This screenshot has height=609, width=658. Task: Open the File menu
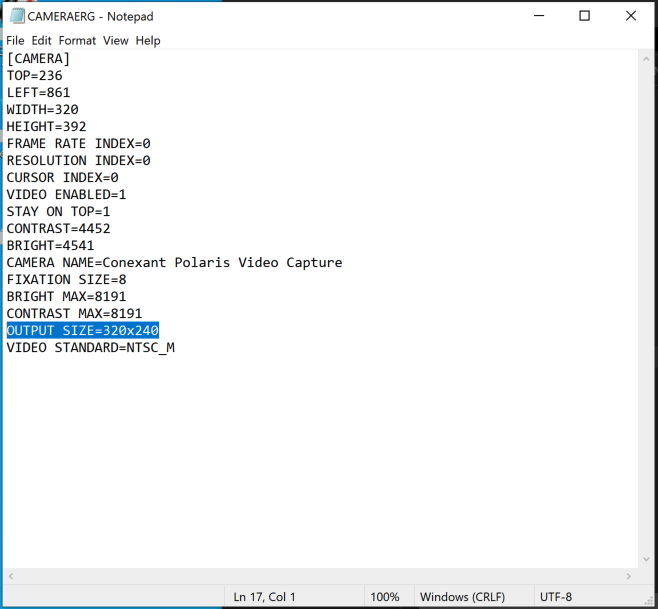click(x=15, y=41)
